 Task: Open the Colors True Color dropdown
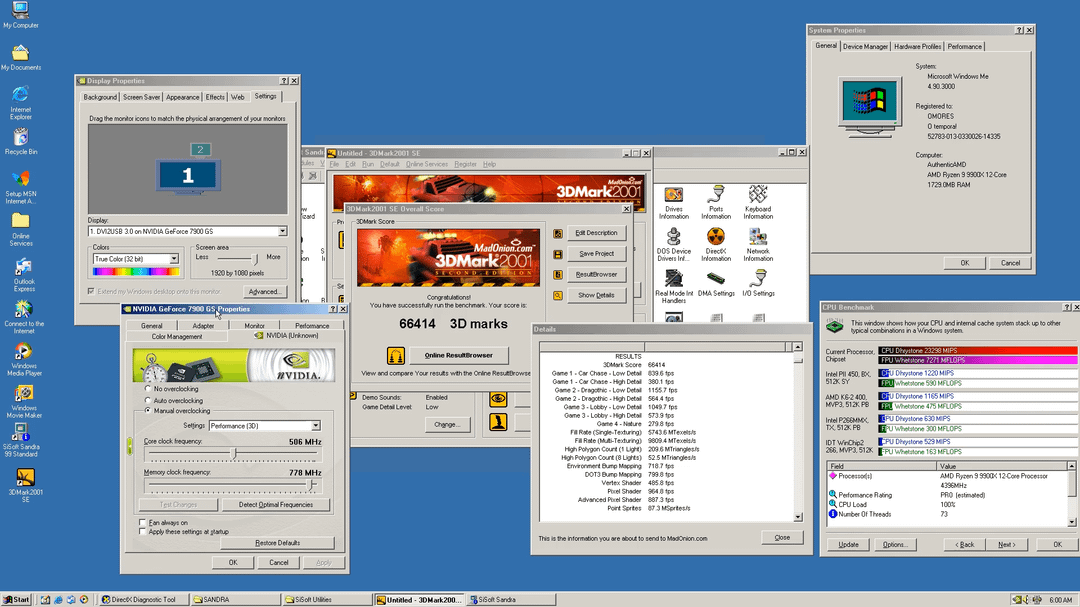tap(174, 259)
